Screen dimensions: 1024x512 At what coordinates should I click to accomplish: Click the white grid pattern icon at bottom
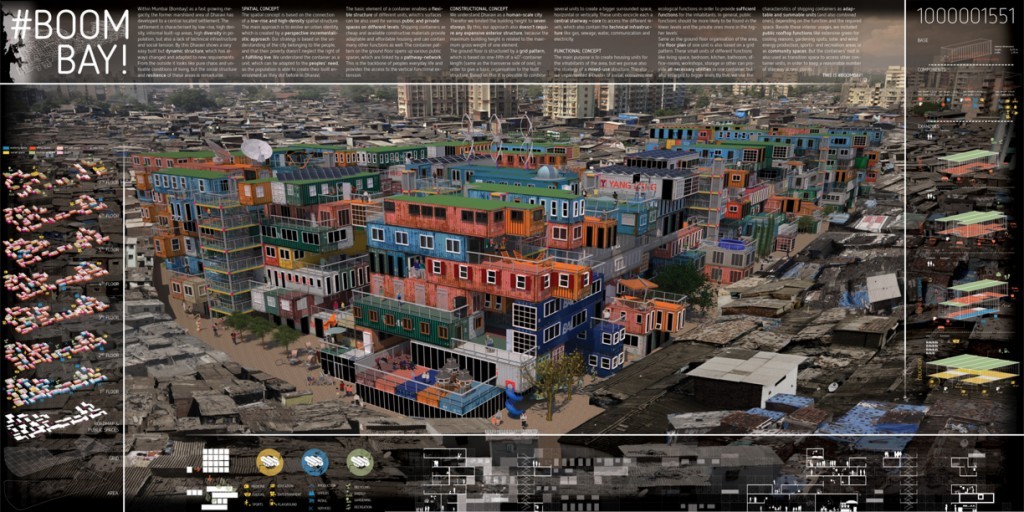[216, 461]
